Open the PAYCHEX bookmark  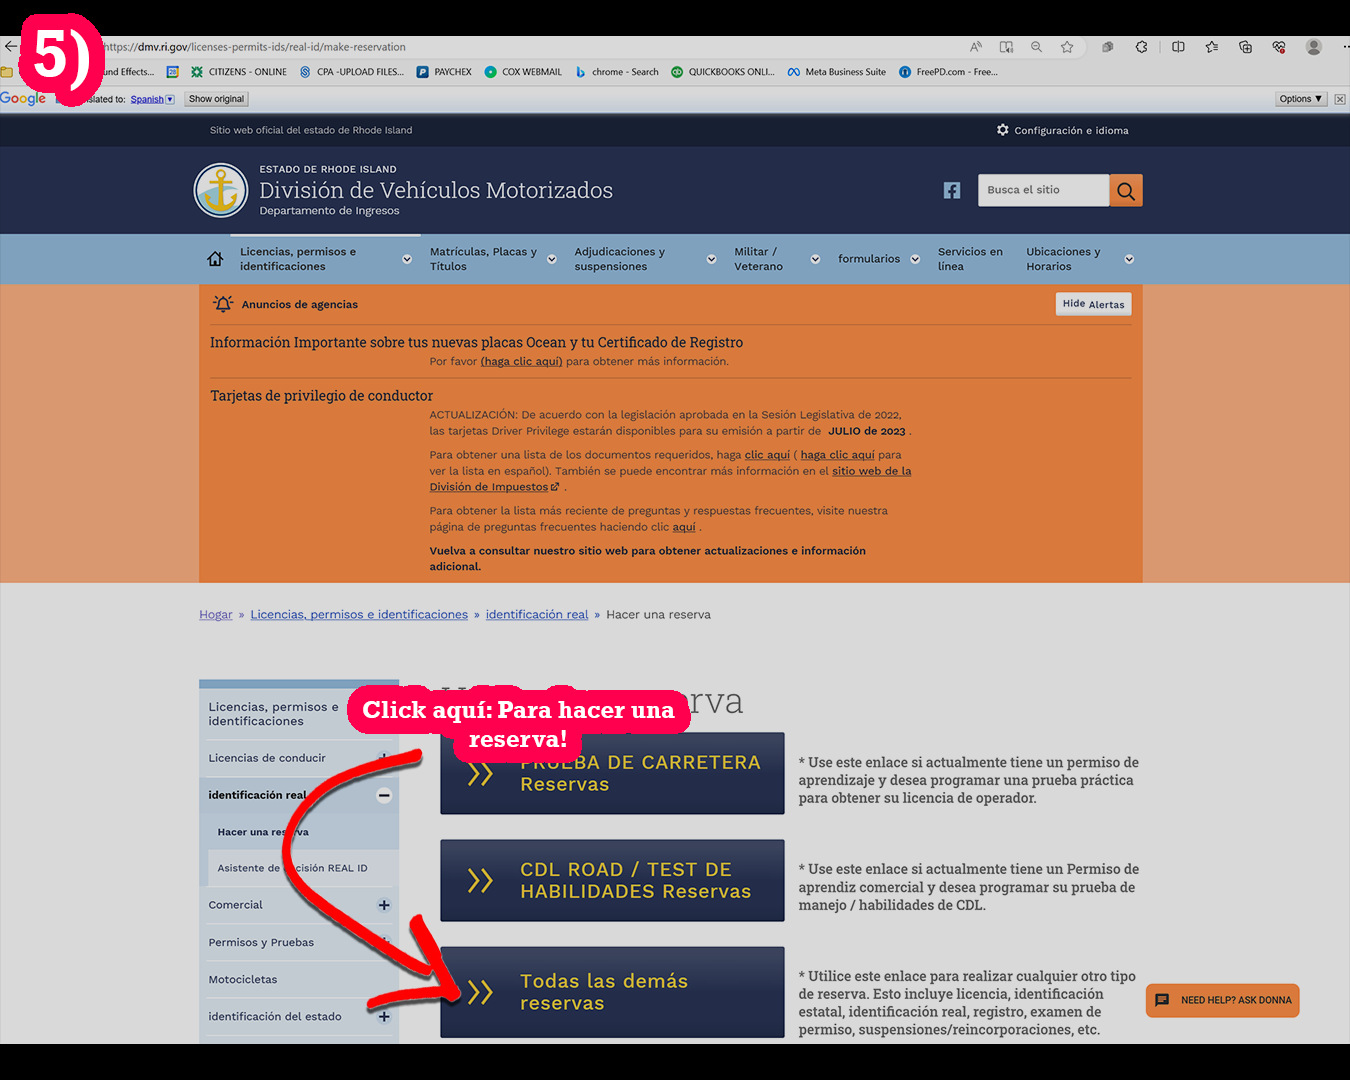[444, 72]
